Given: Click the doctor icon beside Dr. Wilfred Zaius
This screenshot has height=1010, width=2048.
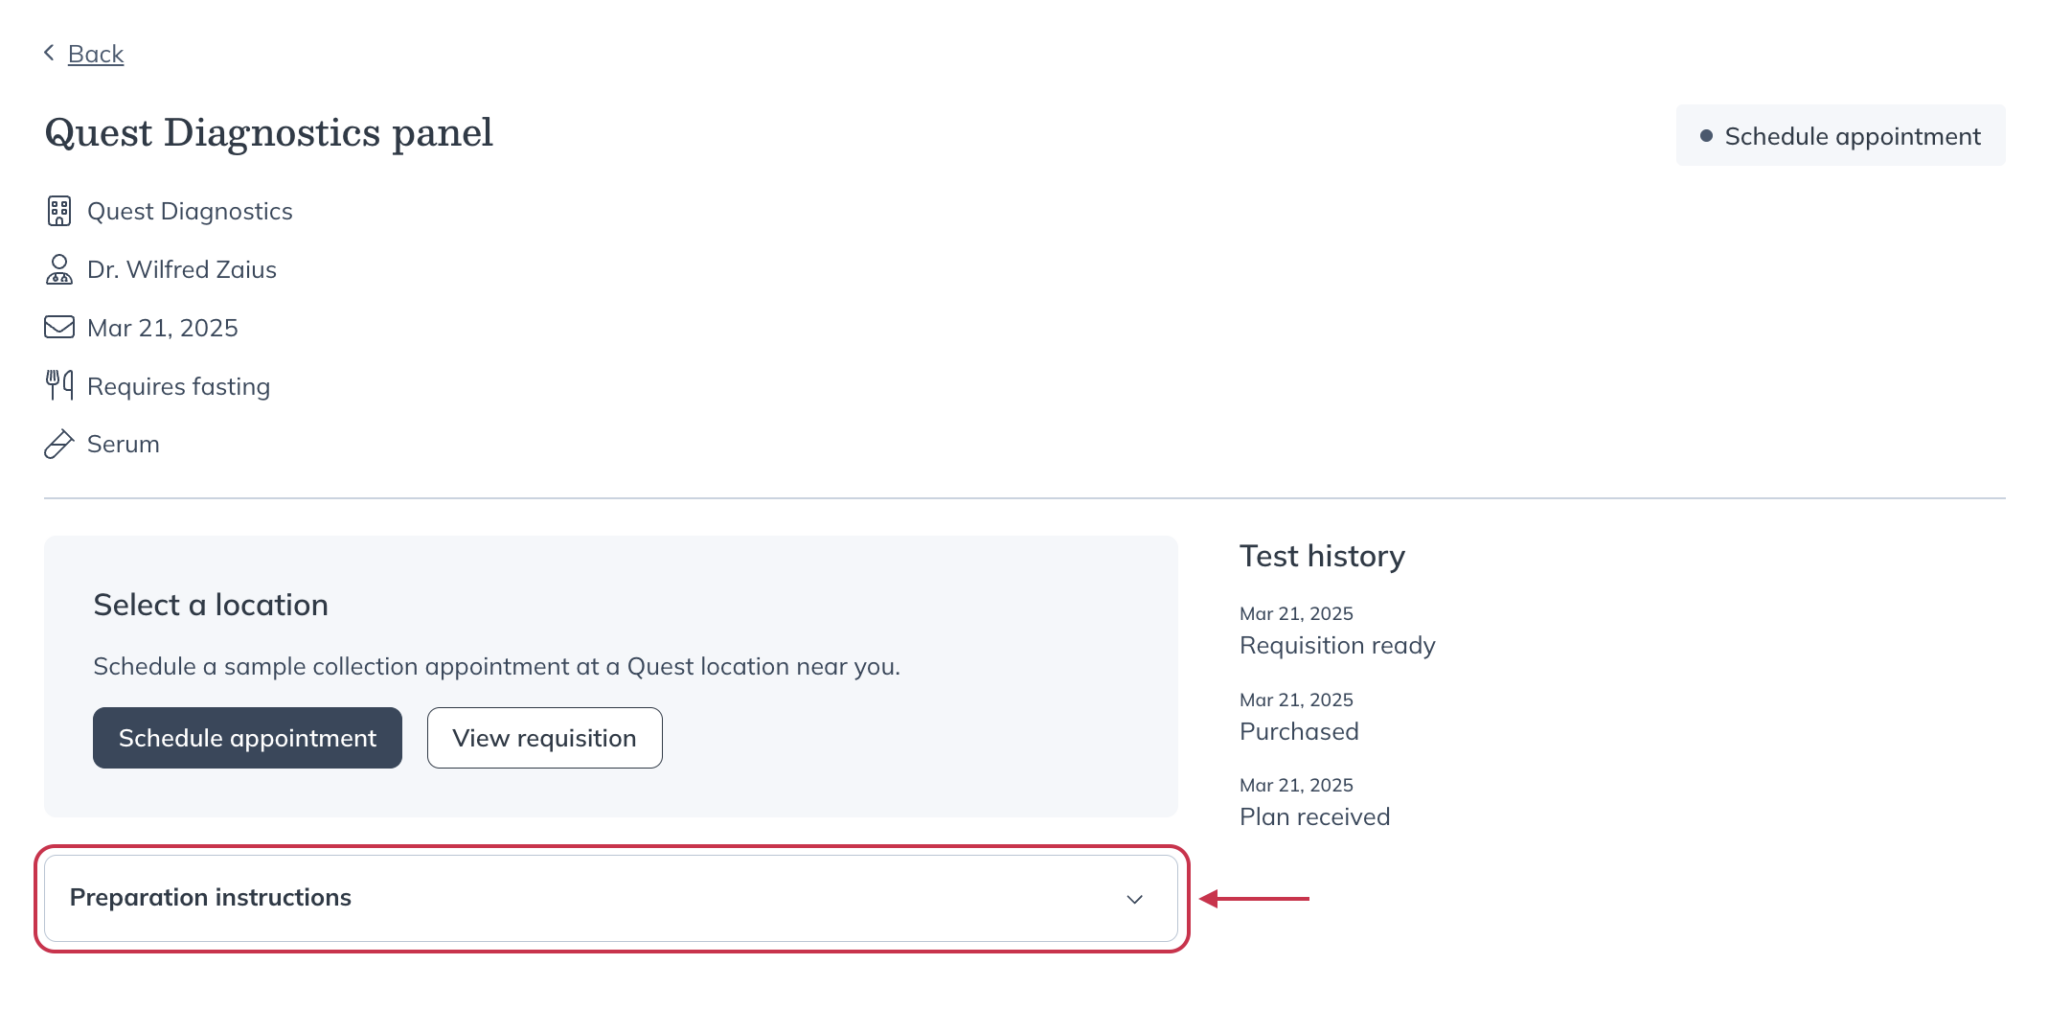Looking at the screenshot, I should (59, 269).
